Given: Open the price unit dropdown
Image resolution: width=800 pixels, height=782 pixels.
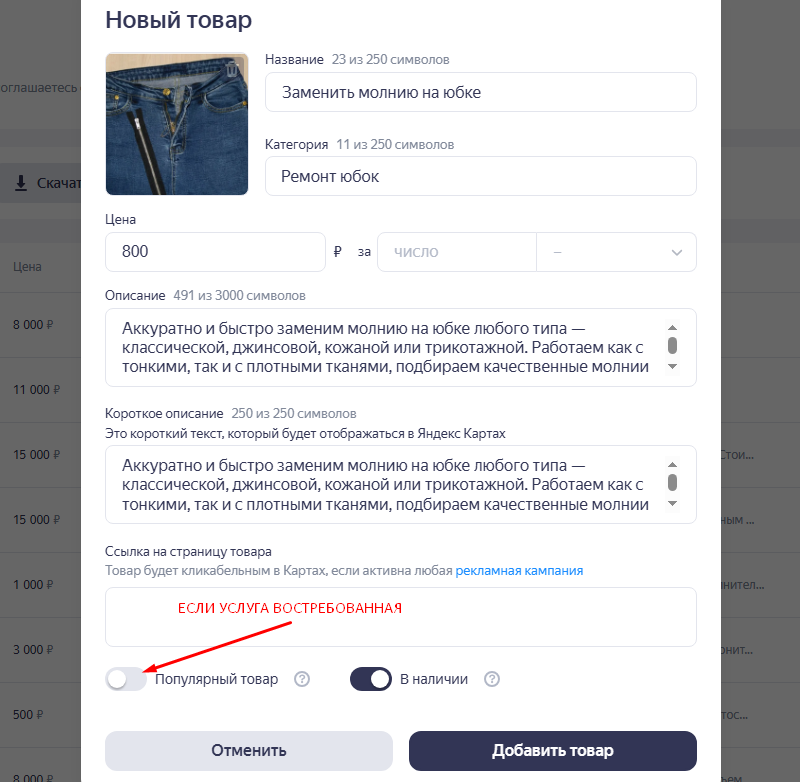Looking at the screenshot, I should coord(617,252).
